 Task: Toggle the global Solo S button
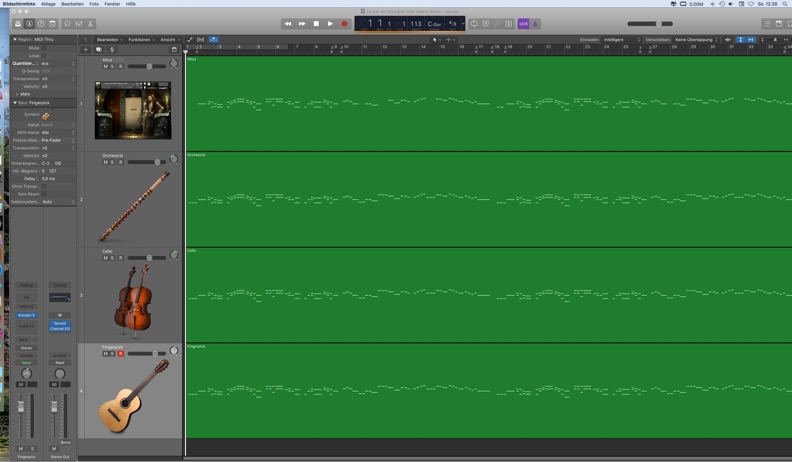coord(112,49)
